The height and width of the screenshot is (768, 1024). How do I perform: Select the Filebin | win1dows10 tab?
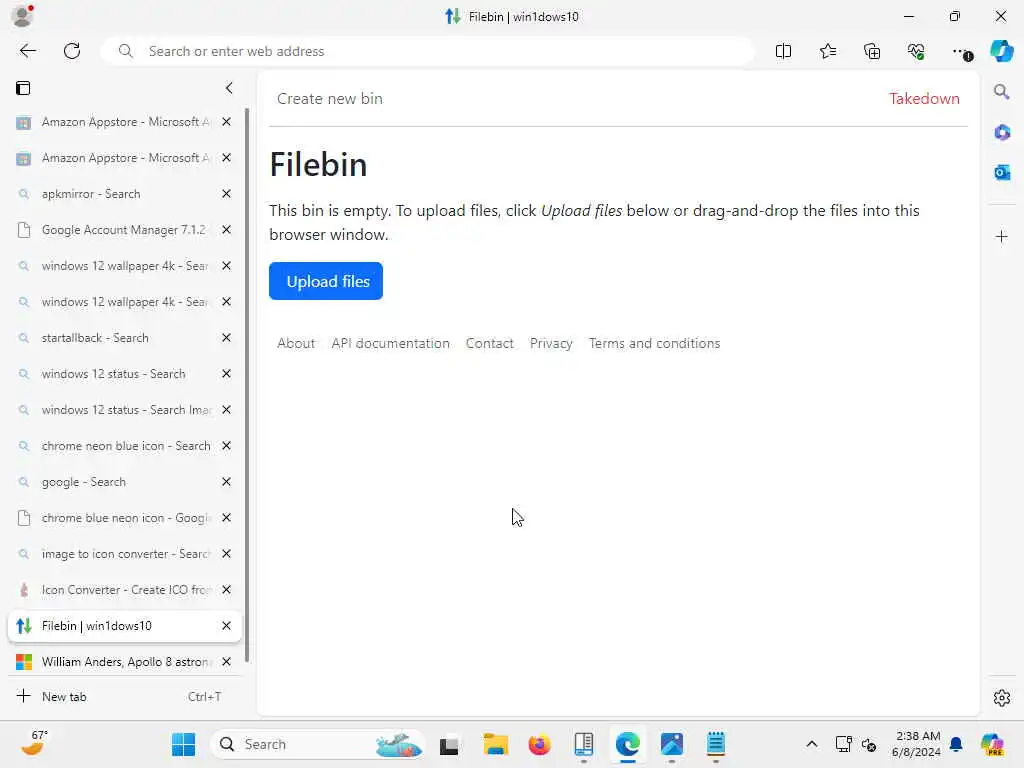(124, 626)
